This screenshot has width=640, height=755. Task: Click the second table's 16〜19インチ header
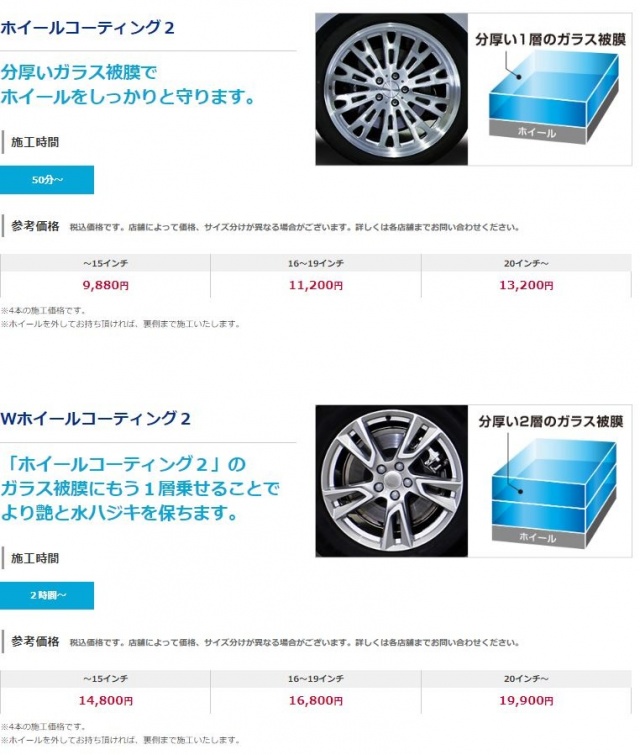tap(316, 679)
